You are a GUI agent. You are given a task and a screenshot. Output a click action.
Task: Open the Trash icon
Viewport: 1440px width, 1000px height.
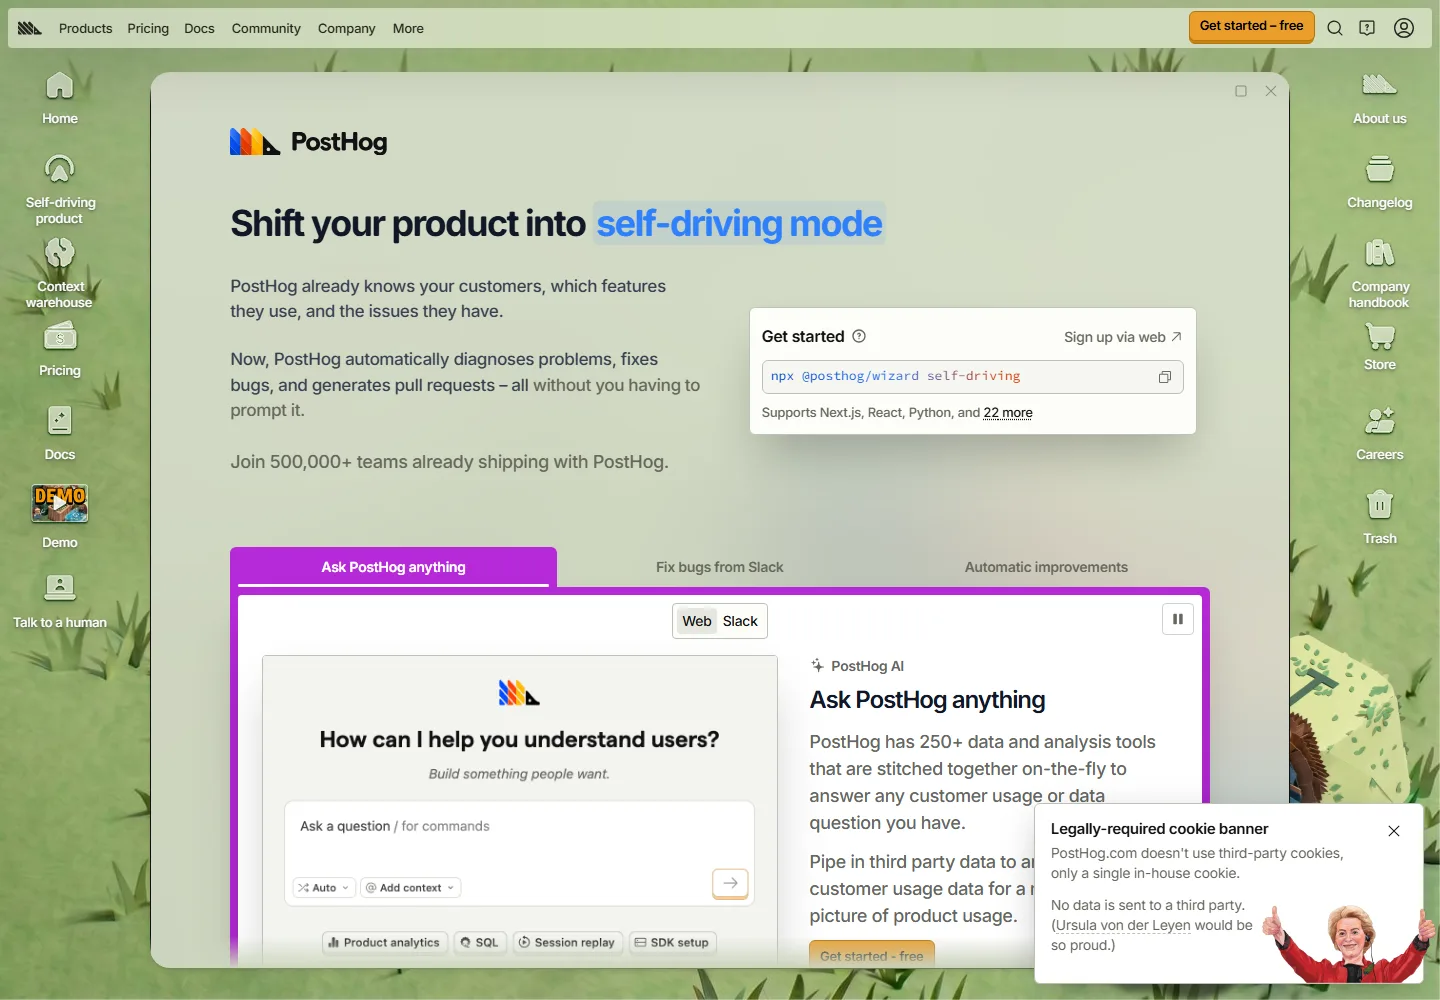[x=1380, y=516]
